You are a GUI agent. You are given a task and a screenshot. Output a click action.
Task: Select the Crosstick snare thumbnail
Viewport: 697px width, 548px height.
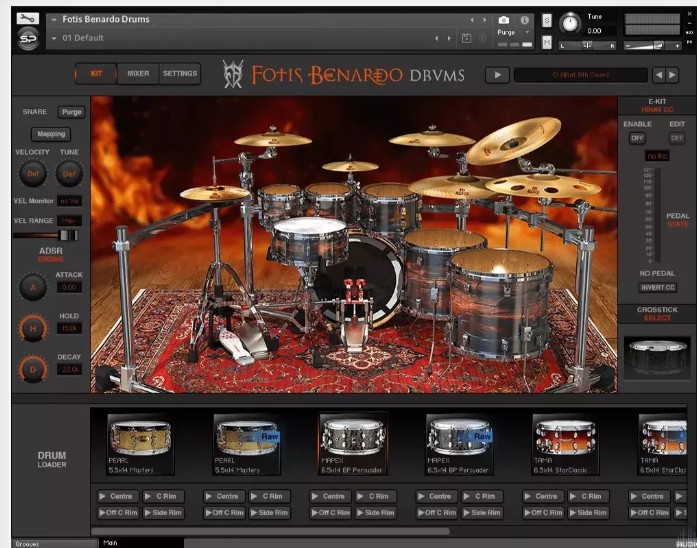[657, 358]
